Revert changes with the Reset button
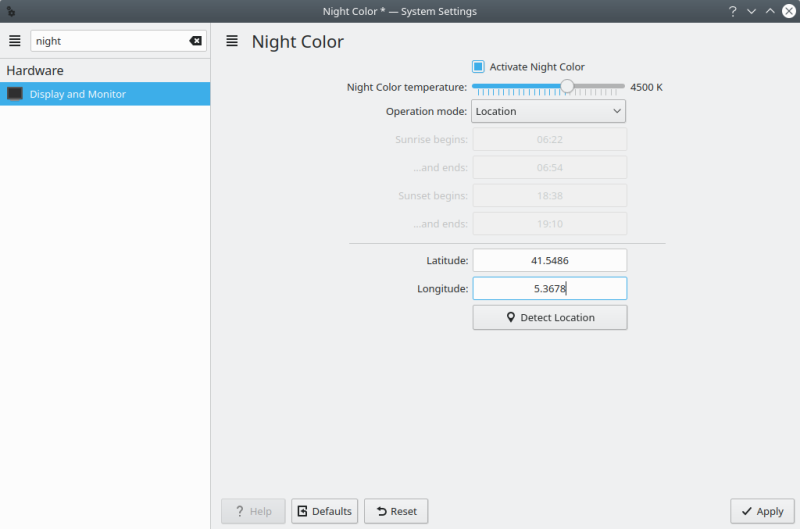This screenshot has width=800, height=529. (396, 511)
